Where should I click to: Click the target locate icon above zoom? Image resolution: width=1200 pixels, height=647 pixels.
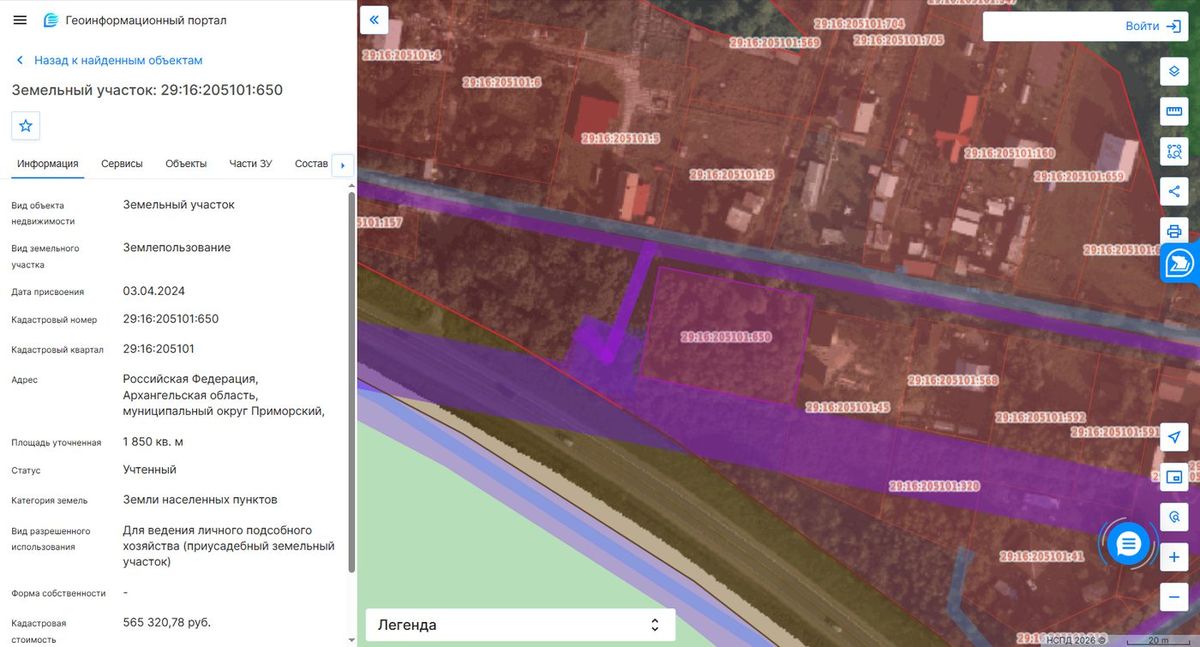1174,517
